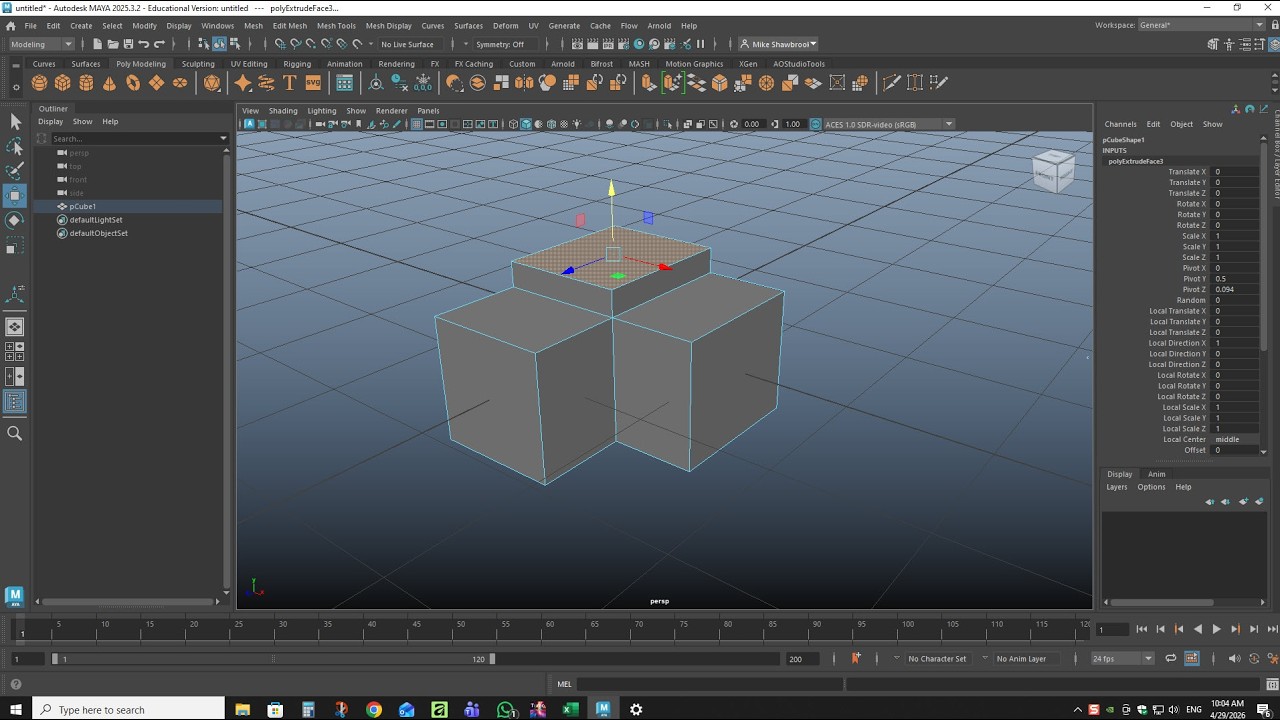The width and height of the screenshot is (1280, 720).
Task: Open the Mesh Tools menu
Action: coord(336,25)
